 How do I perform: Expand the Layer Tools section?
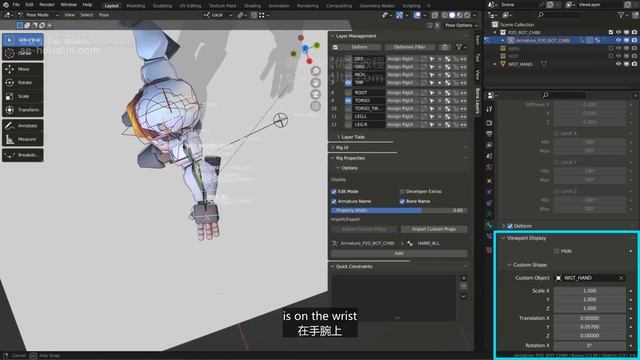coord(338,137)
